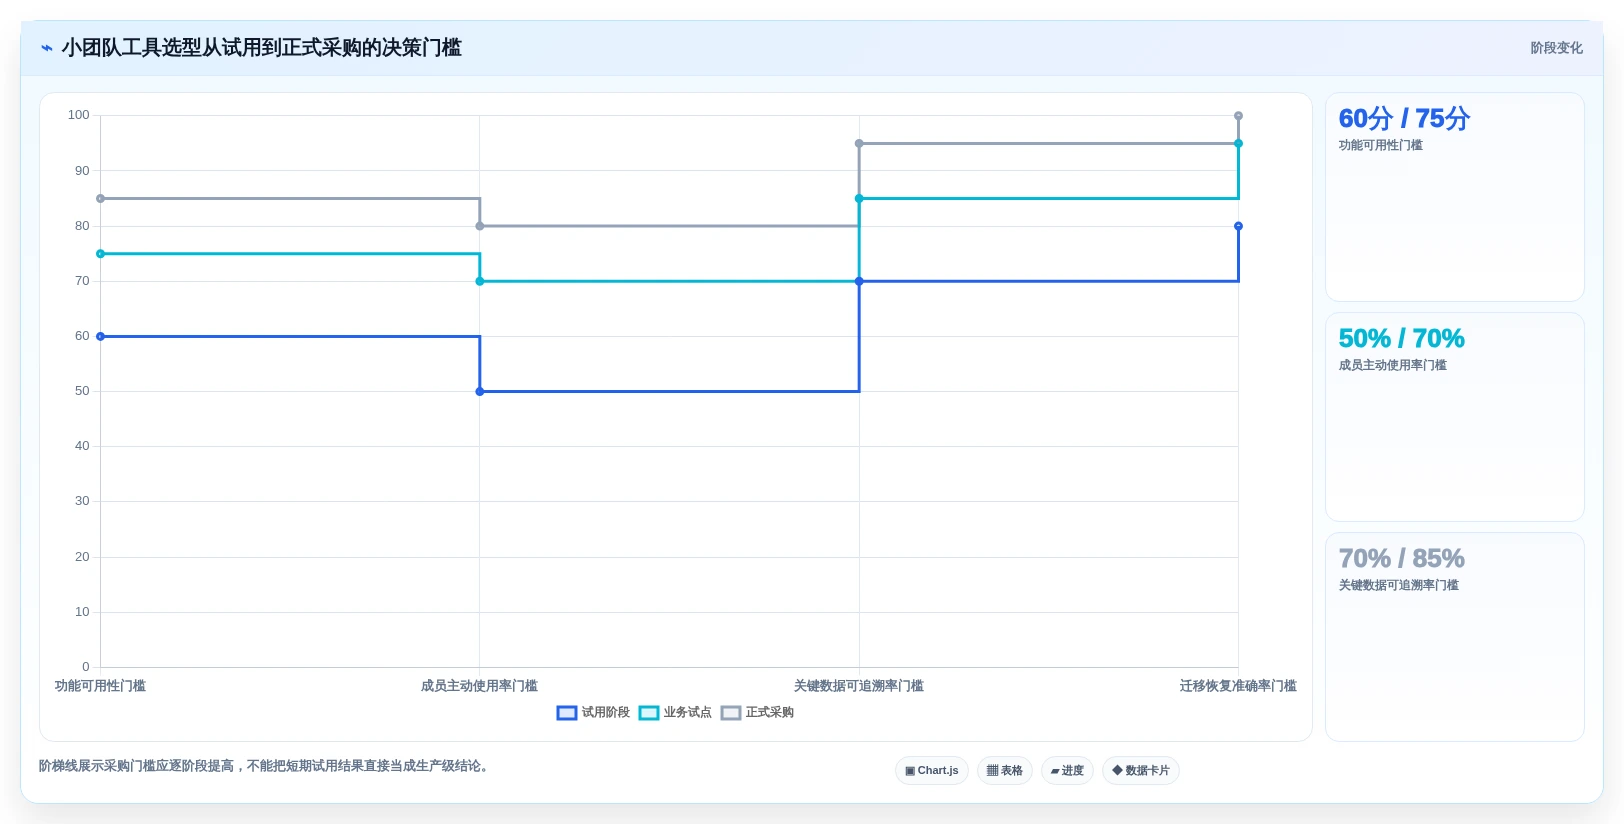Click the 阶段变化 label in the header
Viewport: 1624px width, 824px height.
coord(1556,48)
